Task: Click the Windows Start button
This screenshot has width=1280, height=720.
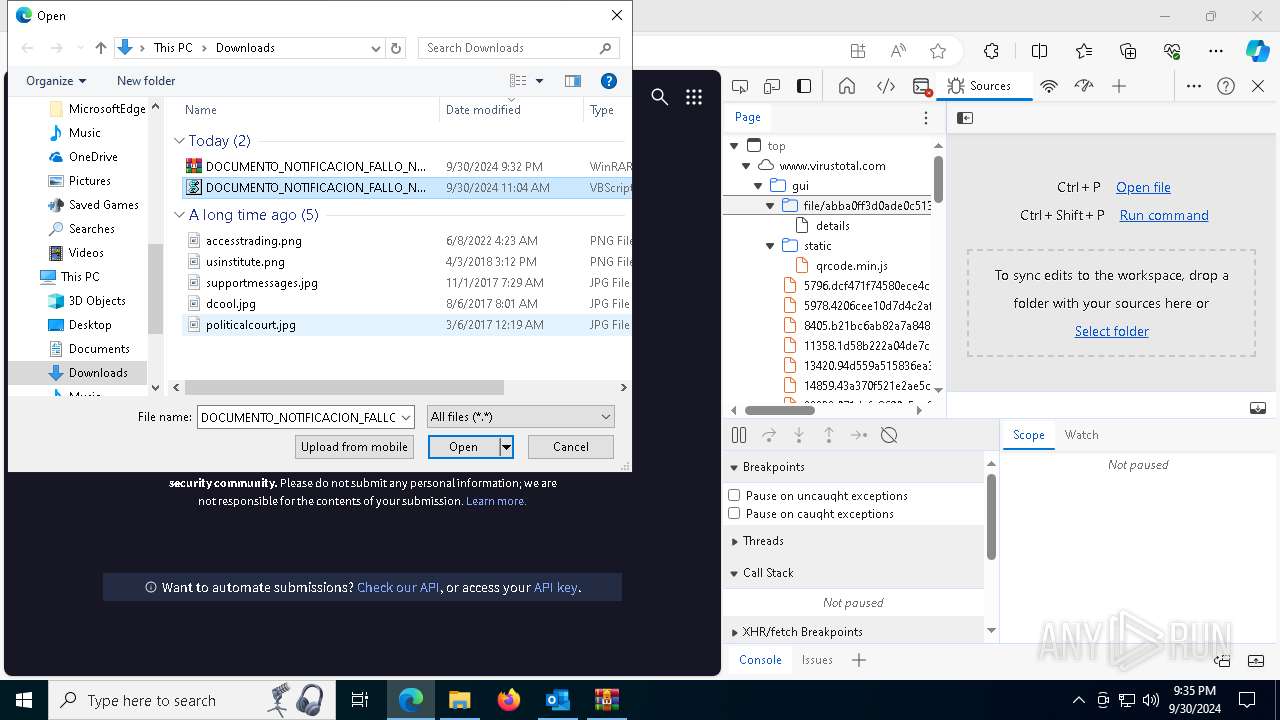Action: [24, 700]
